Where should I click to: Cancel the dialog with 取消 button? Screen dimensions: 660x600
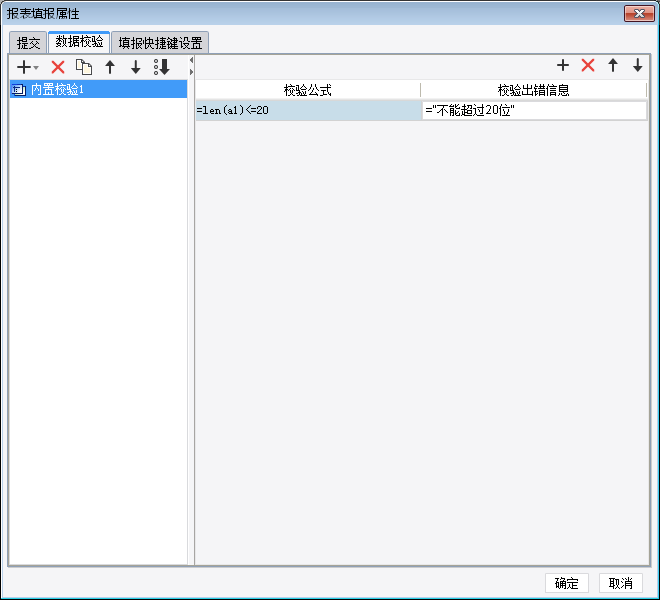621,583
